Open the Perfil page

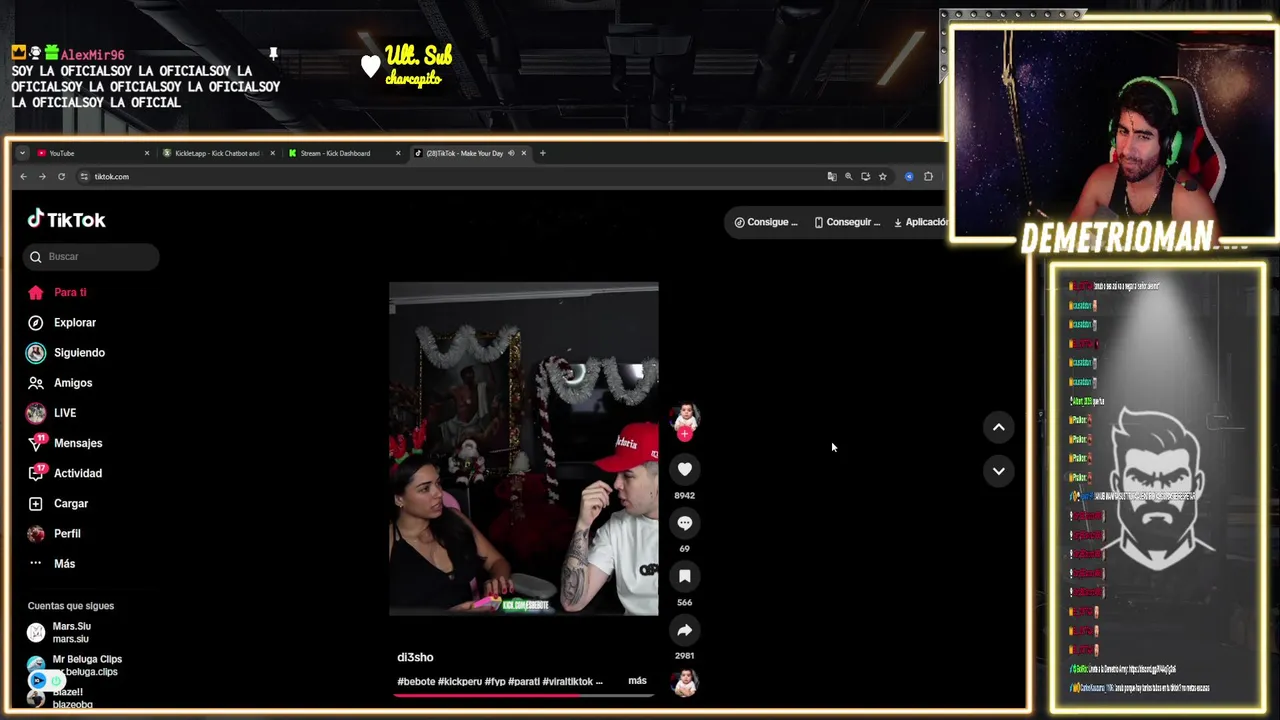[x=67, y=533]
